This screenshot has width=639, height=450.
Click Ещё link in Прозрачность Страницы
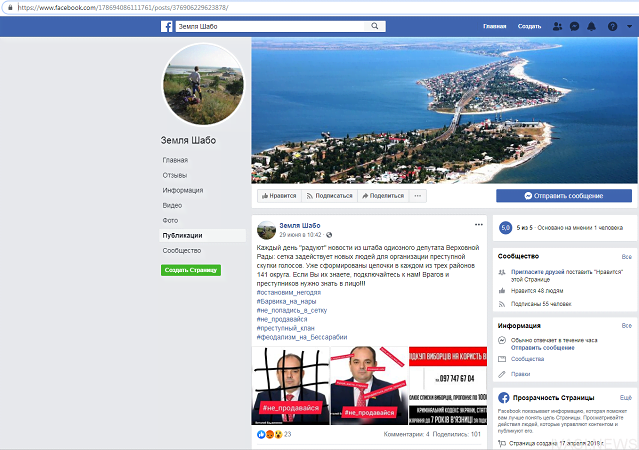point(626,398)
